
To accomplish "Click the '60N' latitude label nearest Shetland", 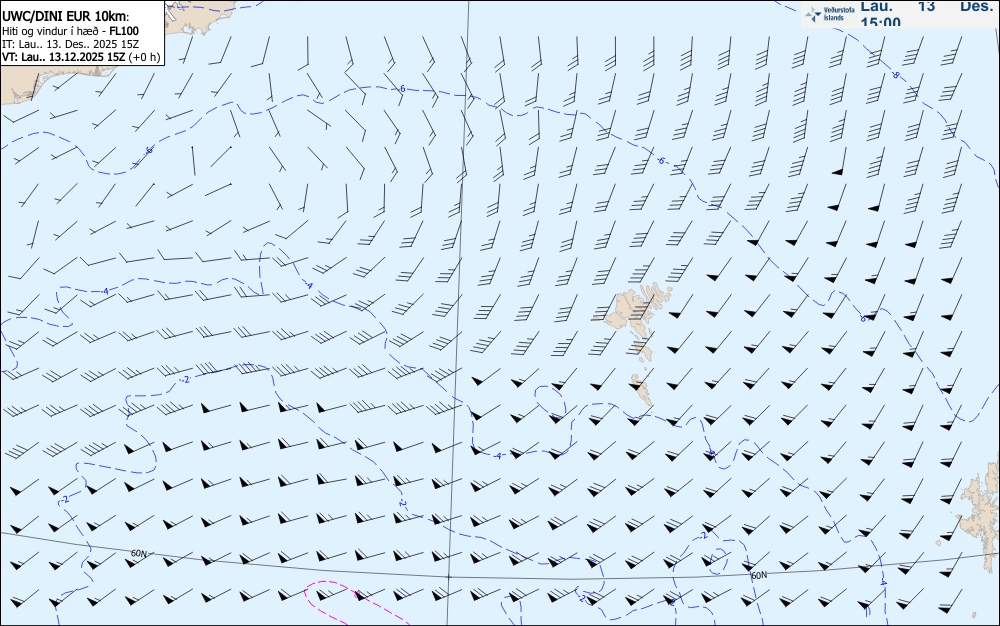I will [x=759, y=575].
